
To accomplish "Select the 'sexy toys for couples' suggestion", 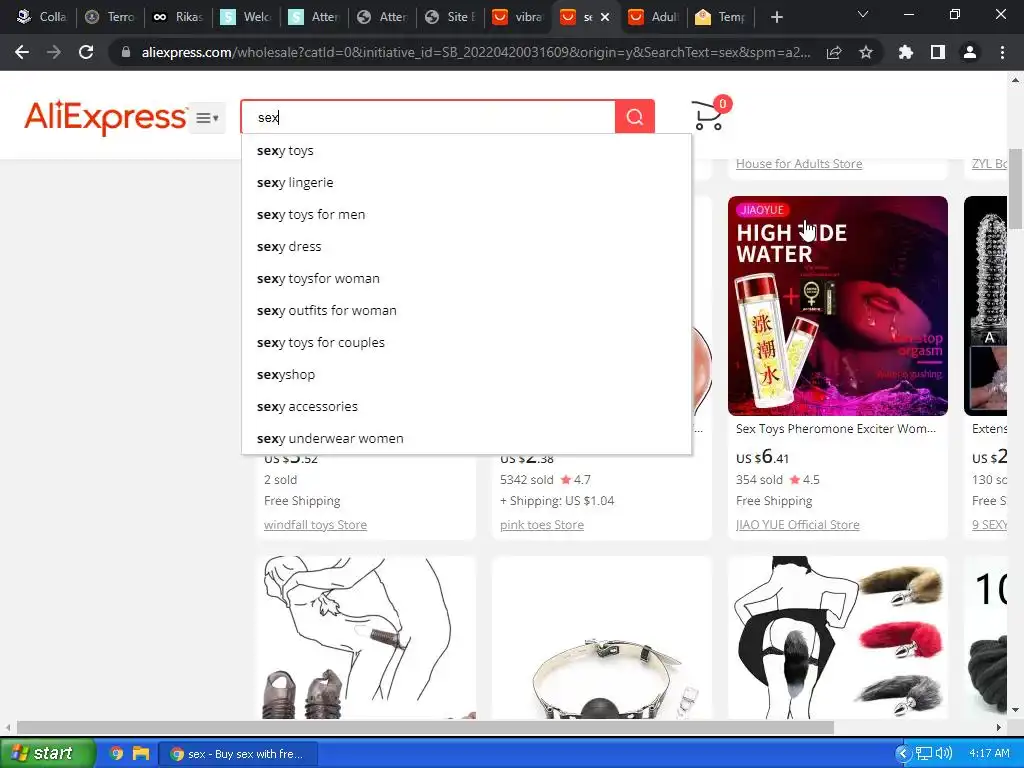I will (x=466, y=342).
